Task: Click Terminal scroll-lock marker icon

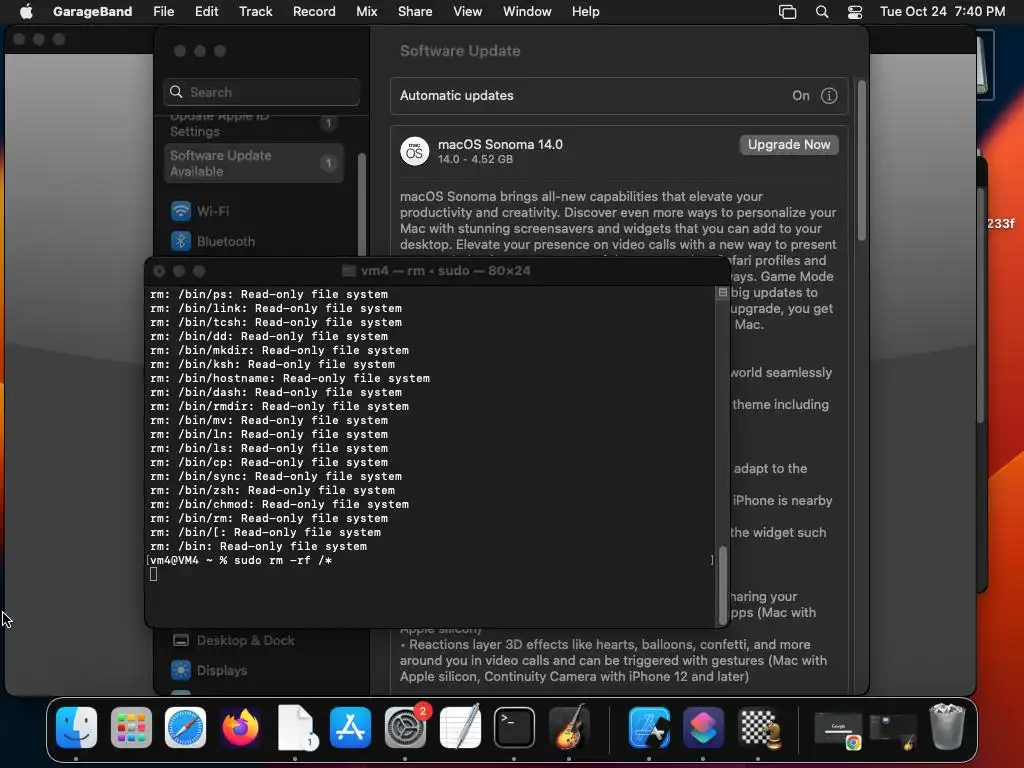Action: (722, 293)
